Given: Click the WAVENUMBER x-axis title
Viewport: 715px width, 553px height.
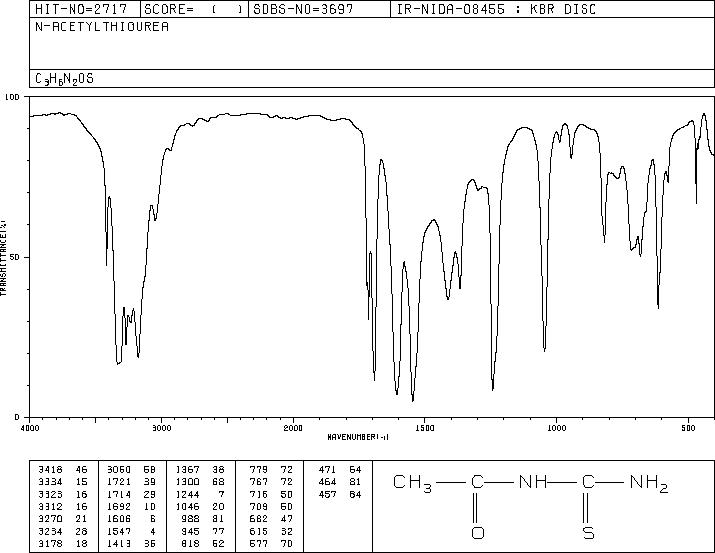Looking at the screenshot, I should (358, 437).
